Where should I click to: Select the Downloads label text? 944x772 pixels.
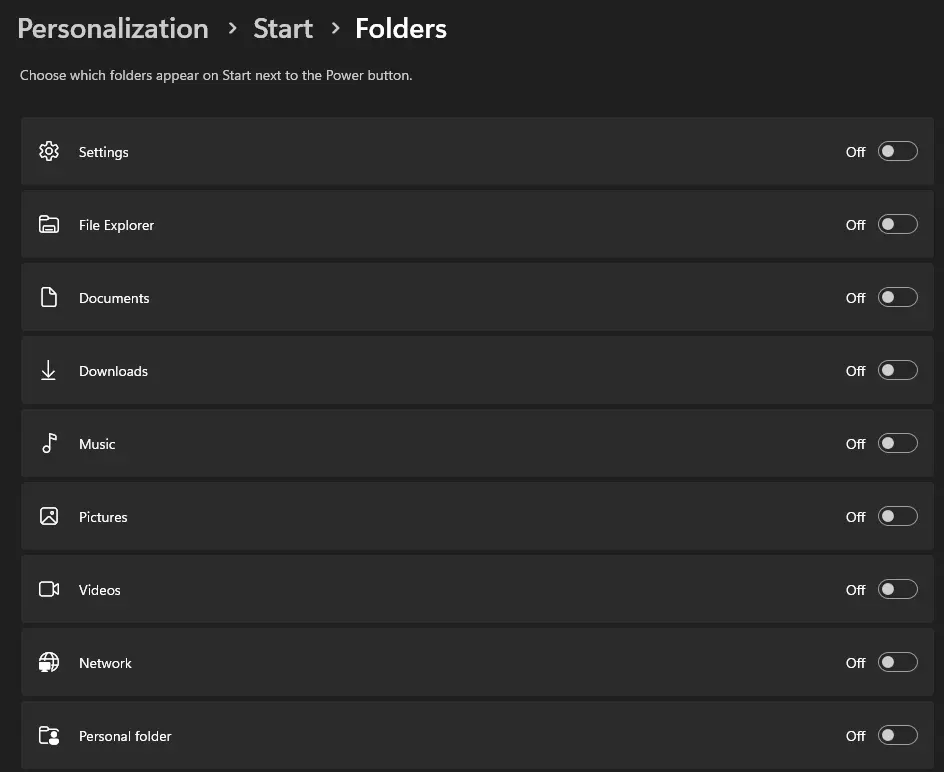point(113,371)
